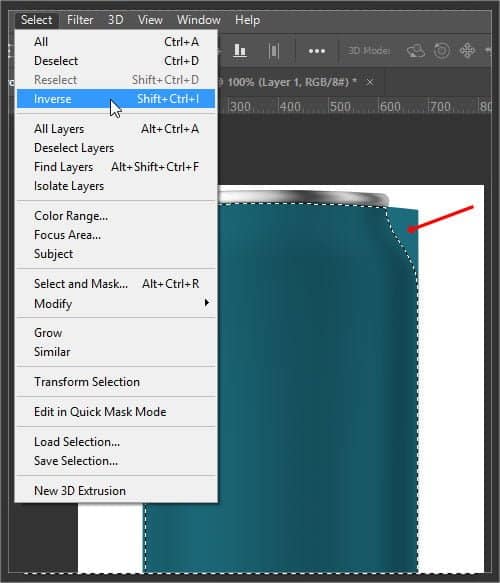This screenshot has height=583, width=500.
Task: Open the Window menu
Action: [x=199, y=20]
